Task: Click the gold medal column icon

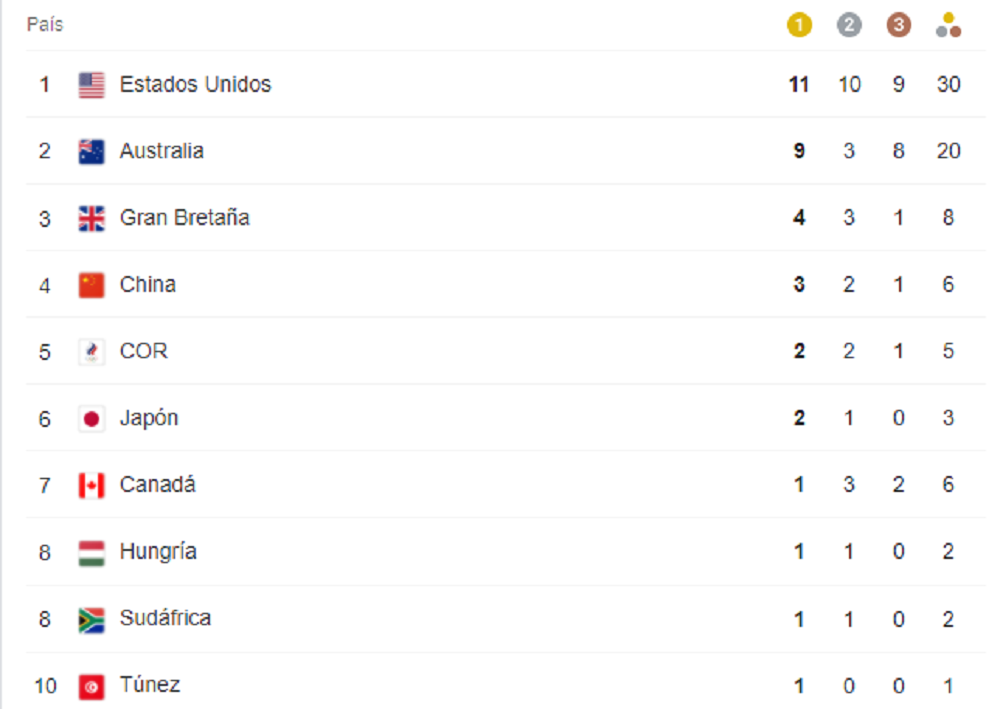Action: (x=799, y=26)
